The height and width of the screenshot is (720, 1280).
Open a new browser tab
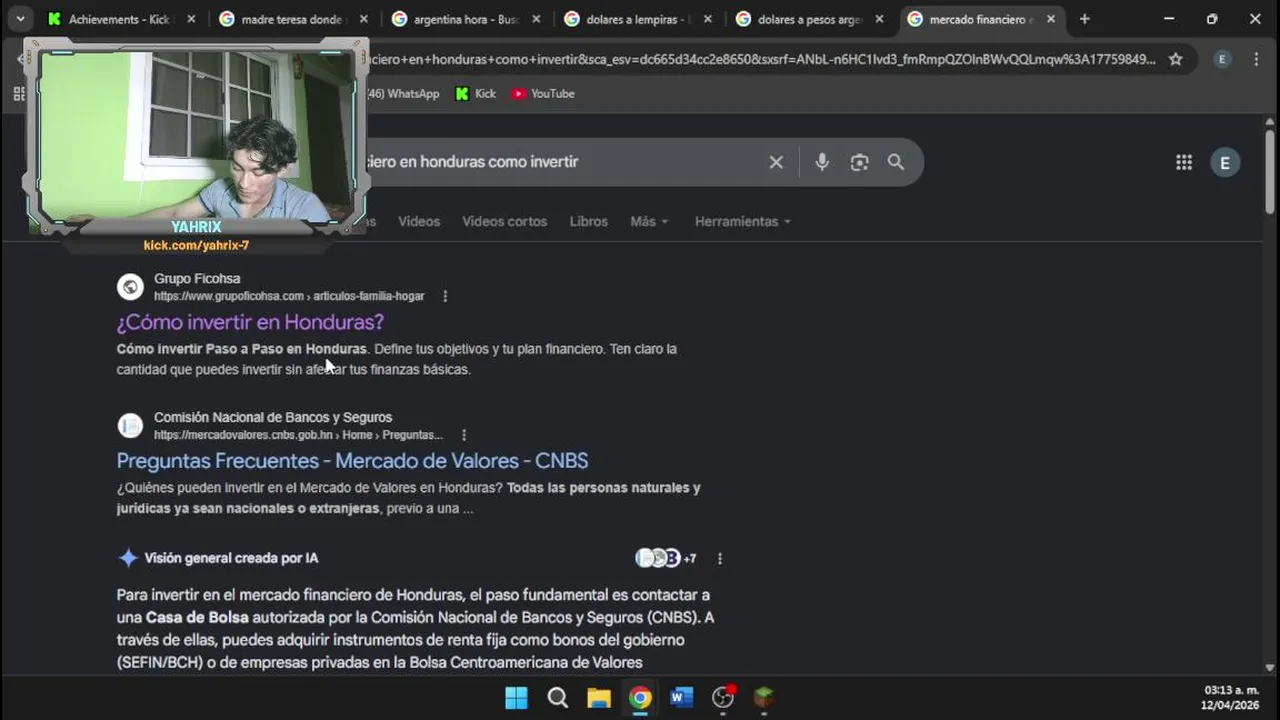click(1084, 19)
